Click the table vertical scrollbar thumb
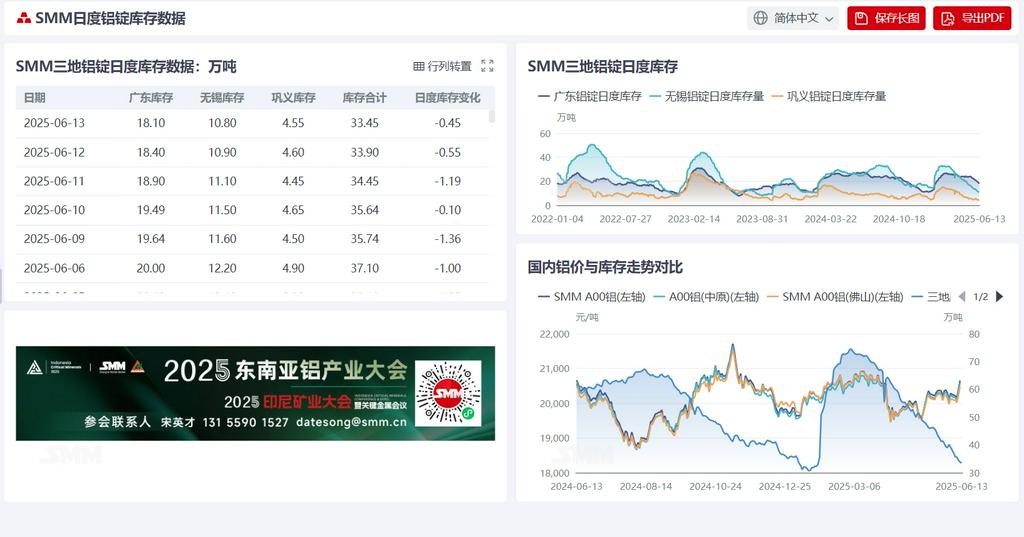 click(492, 116)
